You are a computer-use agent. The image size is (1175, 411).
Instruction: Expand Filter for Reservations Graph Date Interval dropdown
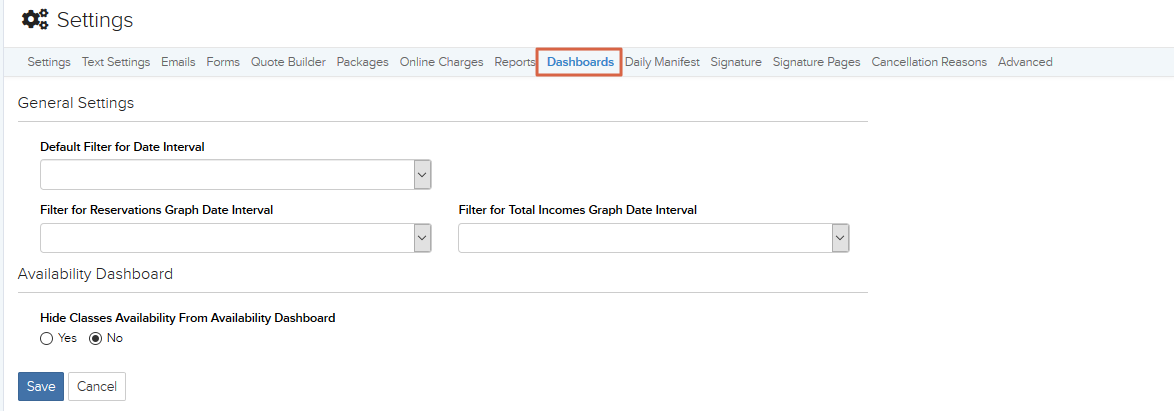pos(236,238)
